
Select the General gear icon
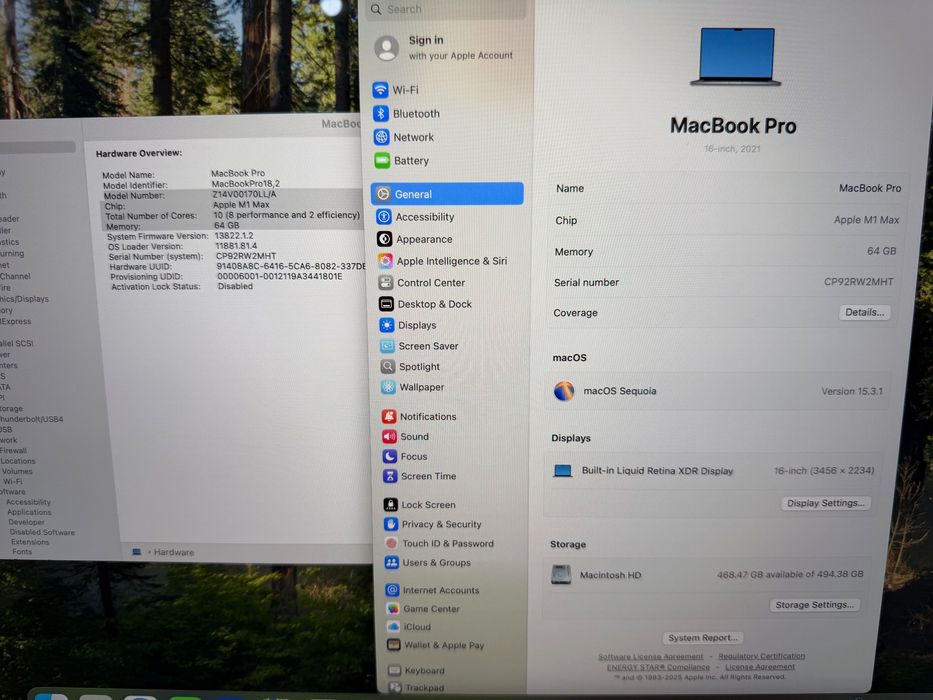point(384,194)
